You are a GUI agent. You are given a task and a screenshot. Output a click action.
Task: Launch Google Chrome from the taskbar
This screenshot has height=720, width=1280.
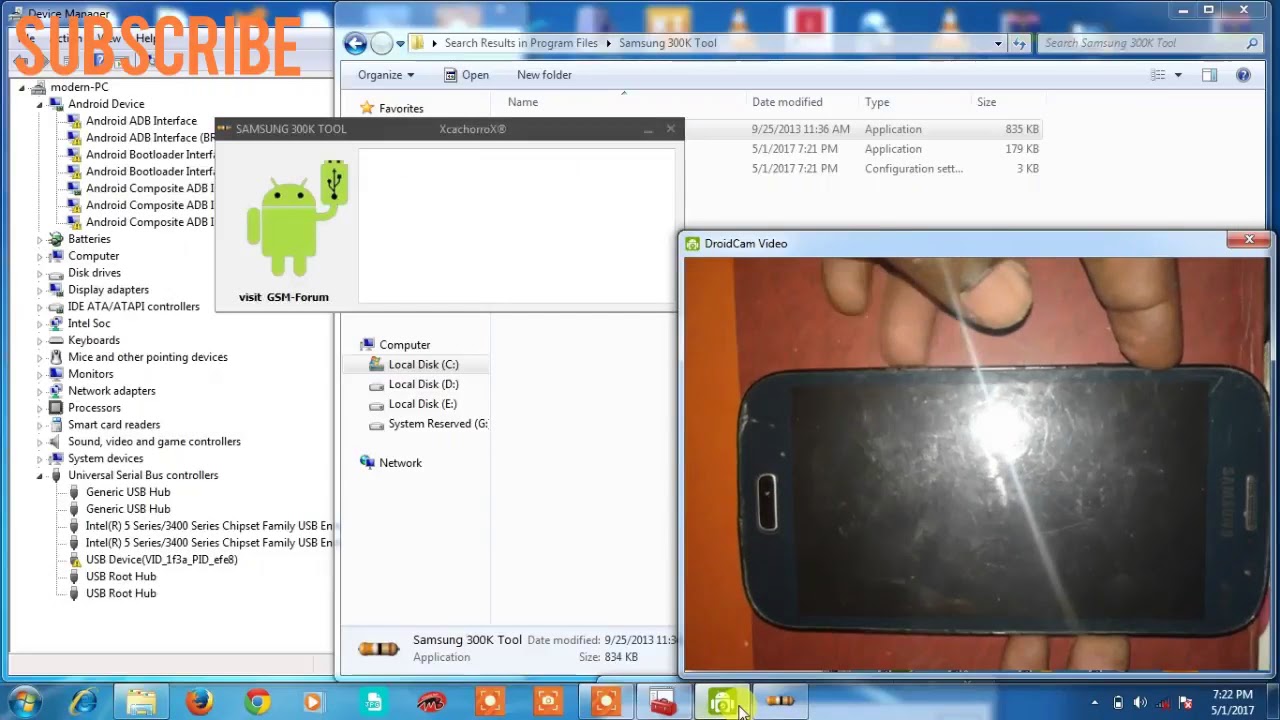(257, 702)
